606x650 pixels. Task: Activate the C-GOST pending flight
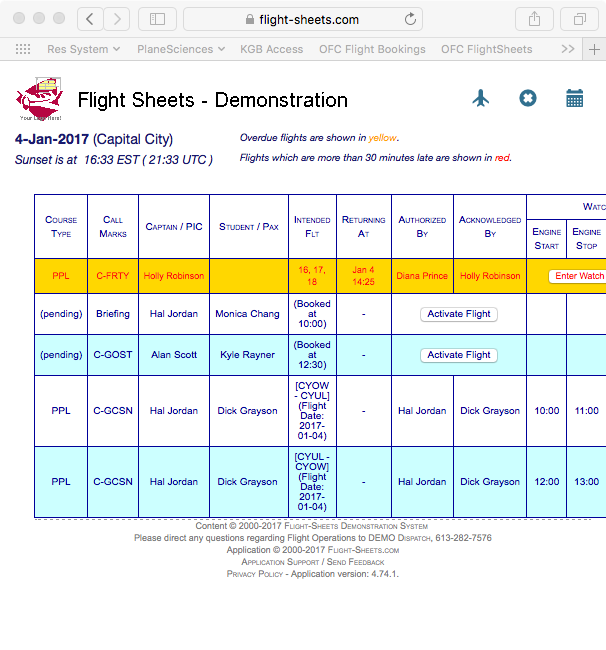click(x=459, y=355)
